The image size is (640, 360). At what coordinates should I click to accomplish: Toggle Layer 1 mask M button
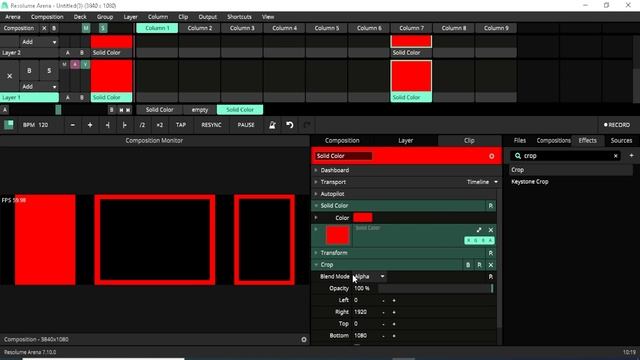click(64, 64)
